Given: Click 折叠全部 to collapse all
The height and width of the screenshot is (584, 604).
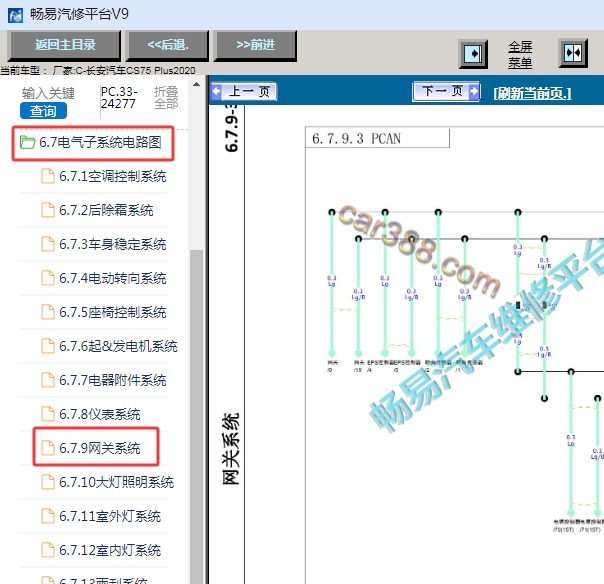Looking at the screenshot, I should 166,97.
